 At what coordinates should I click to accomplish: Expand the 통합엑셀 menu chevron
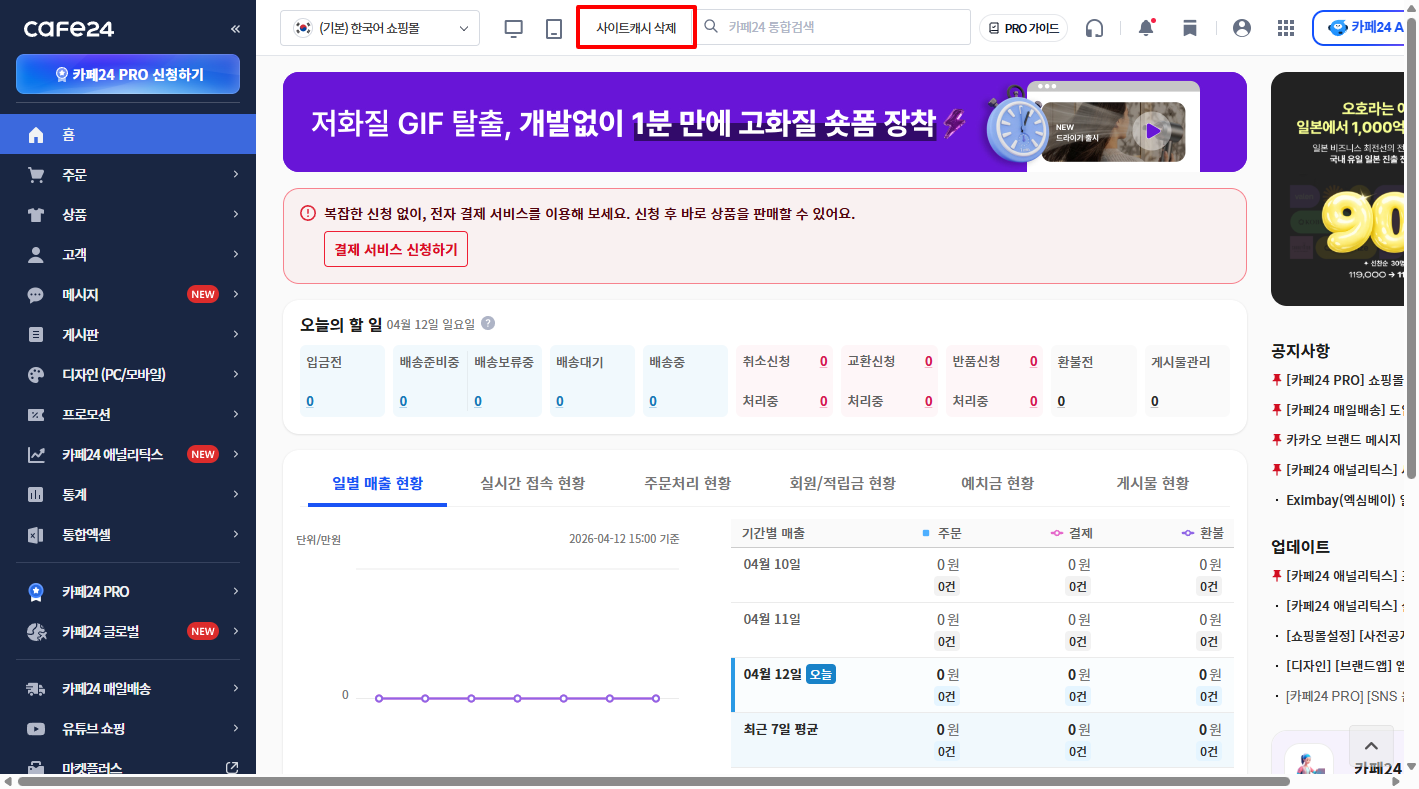(236, 535)
